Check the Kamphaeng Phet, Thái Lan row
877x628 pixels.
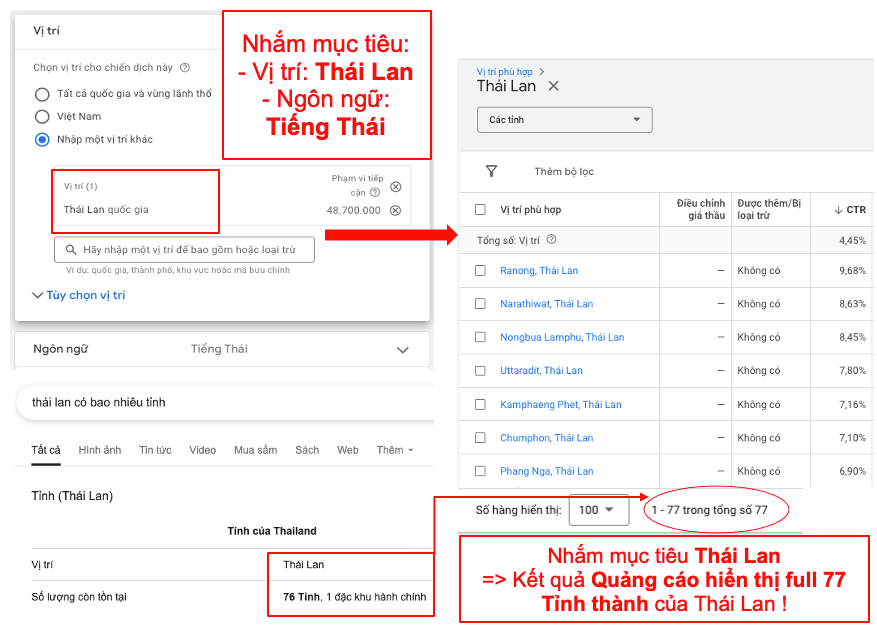480,404
